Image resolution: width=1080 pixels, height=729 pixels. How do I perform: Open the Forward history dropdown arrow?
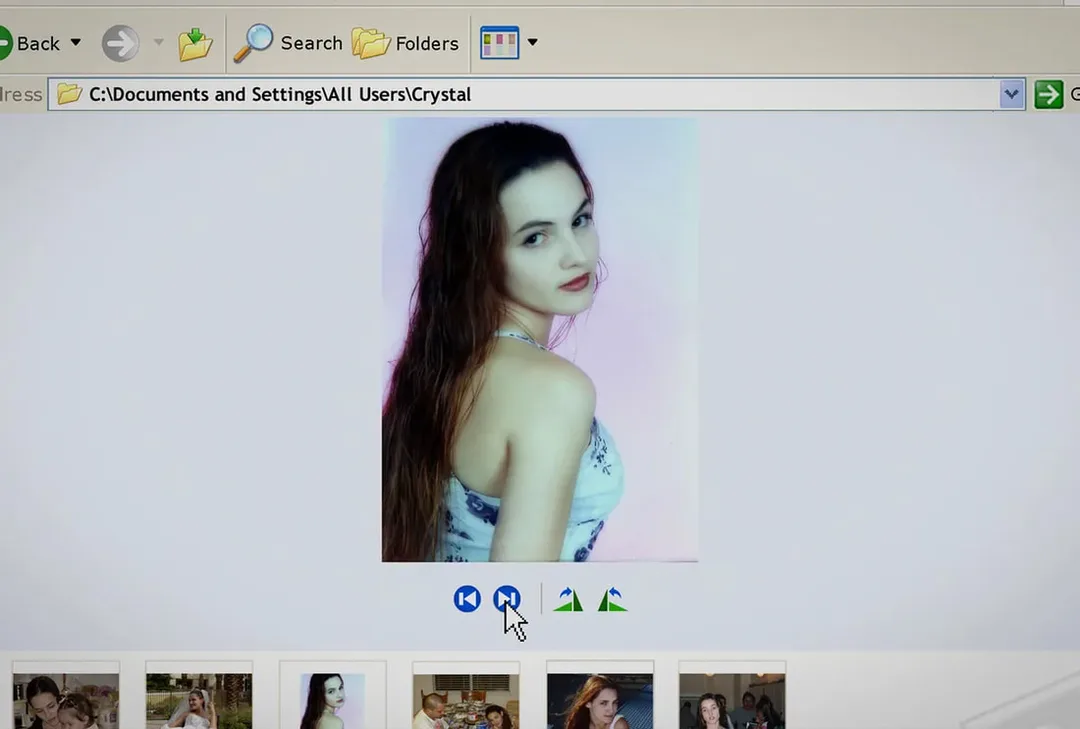158,43
